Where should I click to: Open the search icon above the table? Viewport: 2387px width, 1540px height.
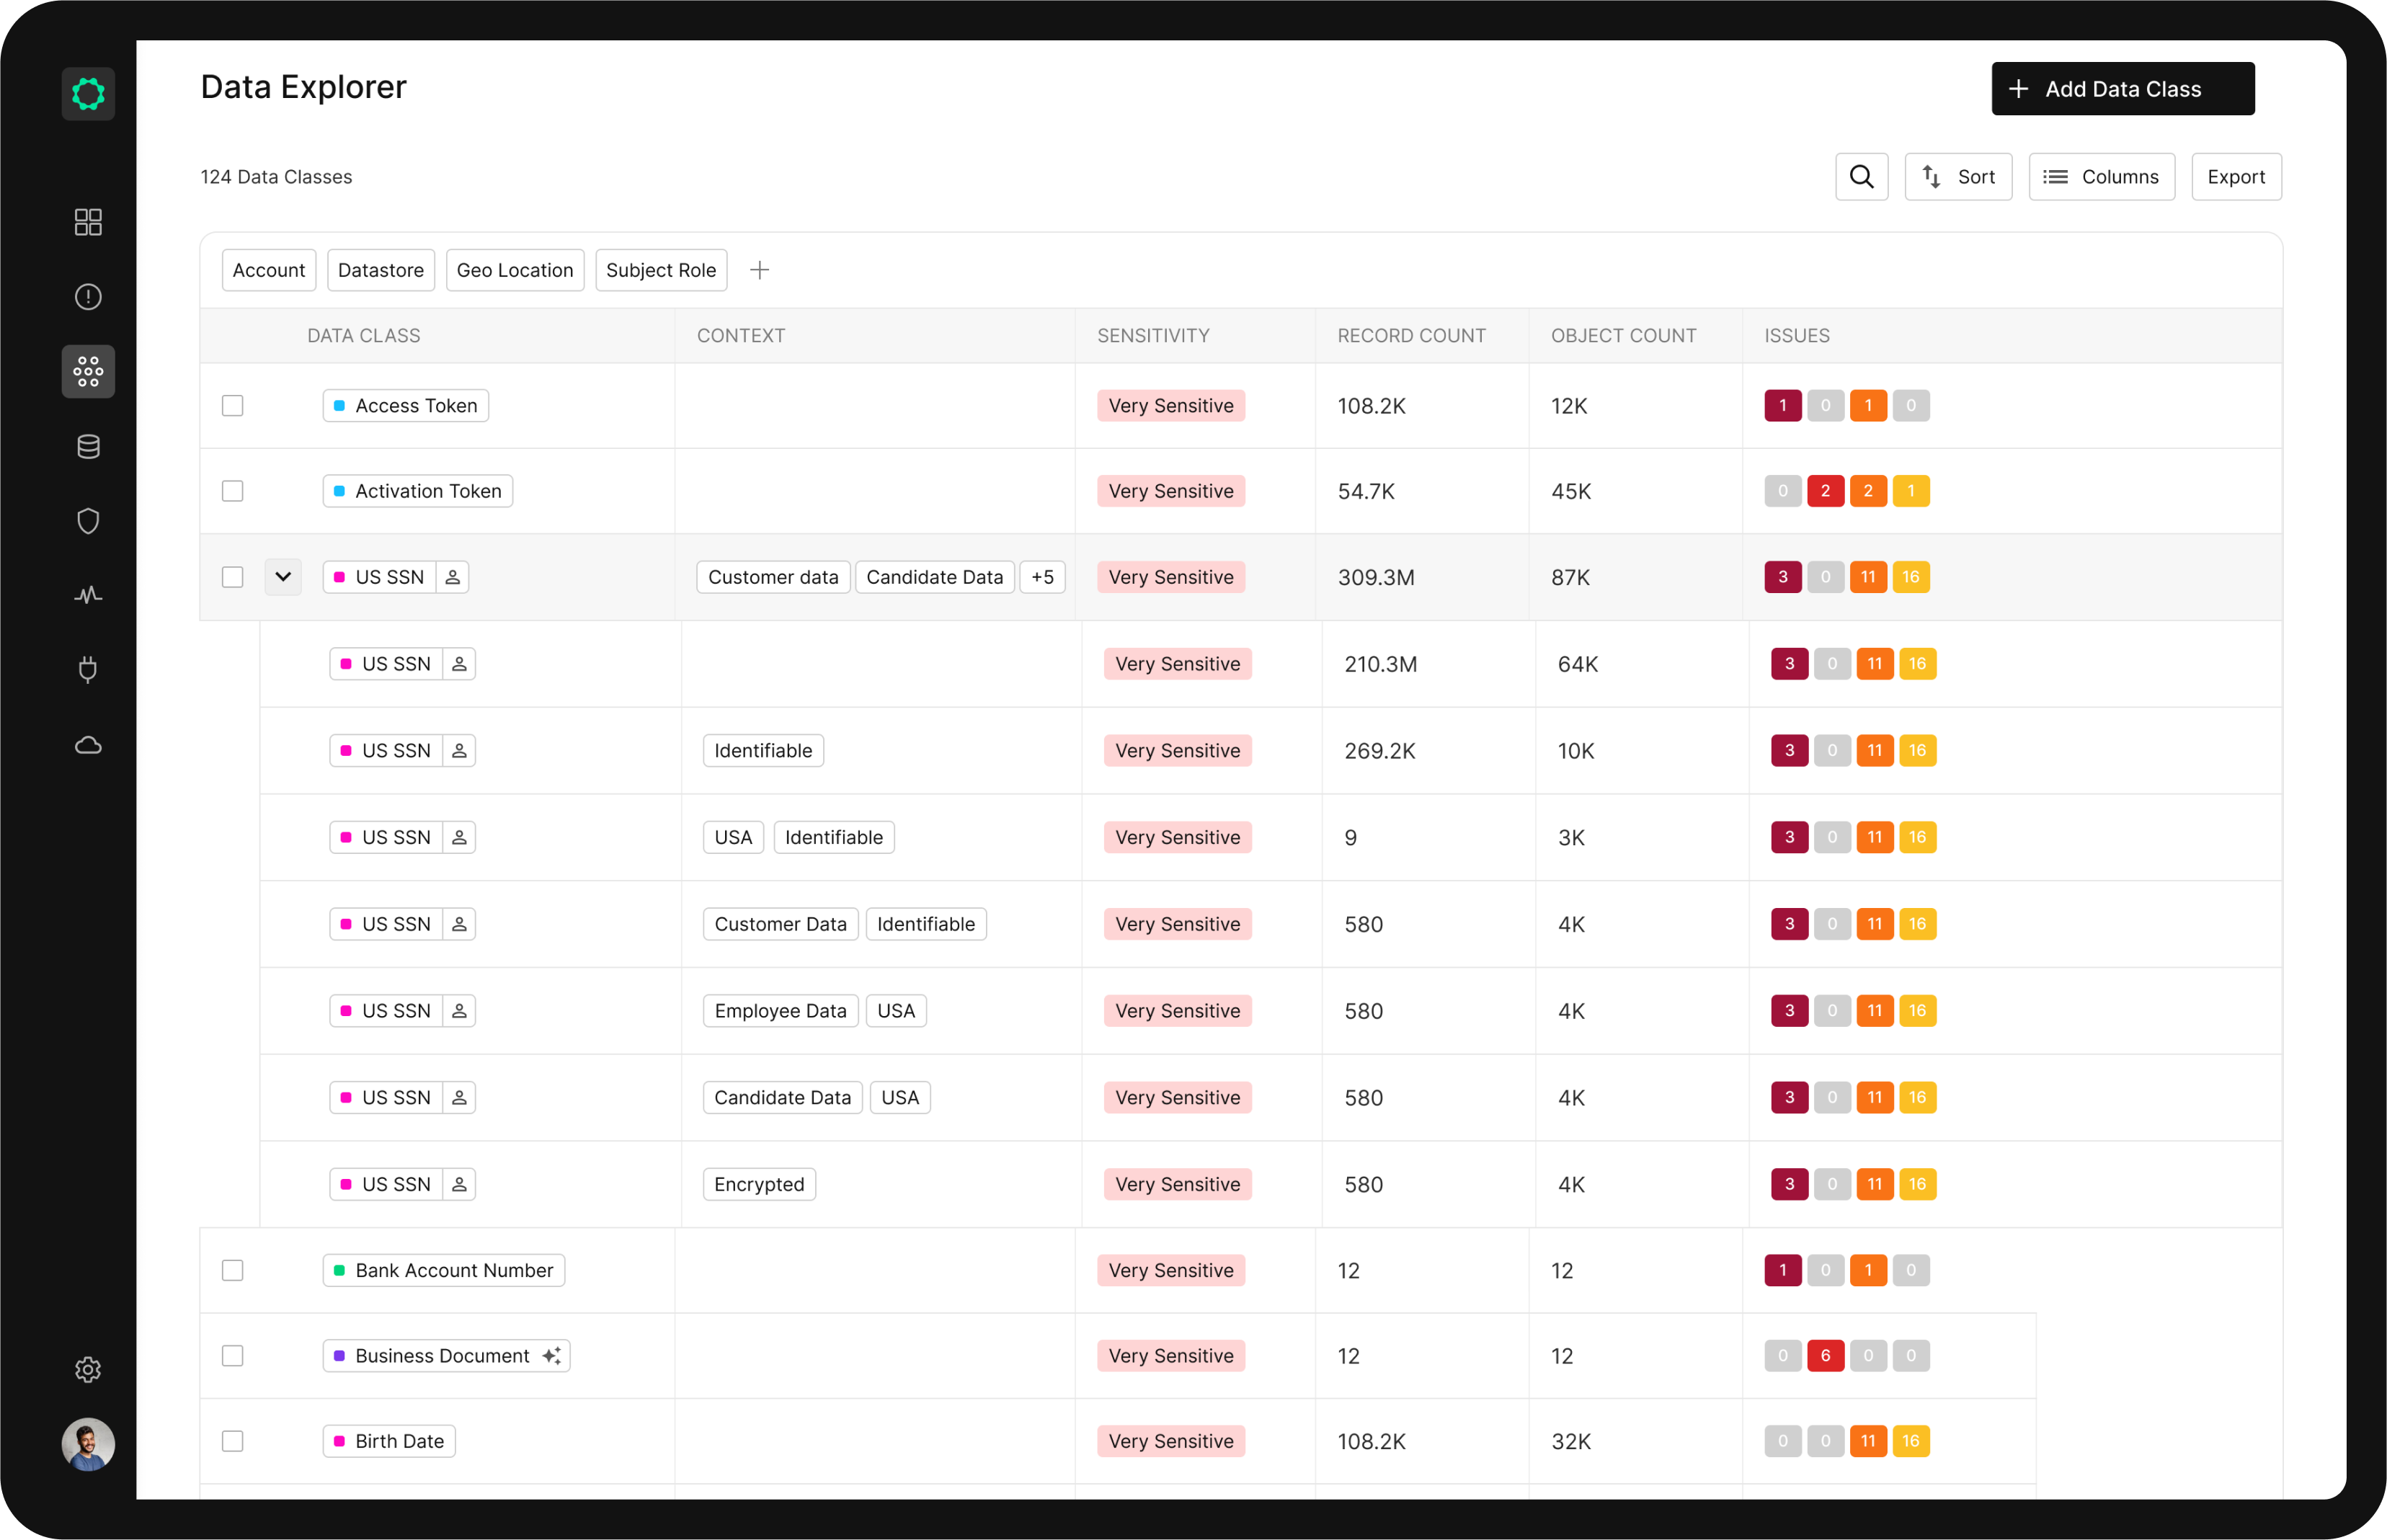point(1861,176)
